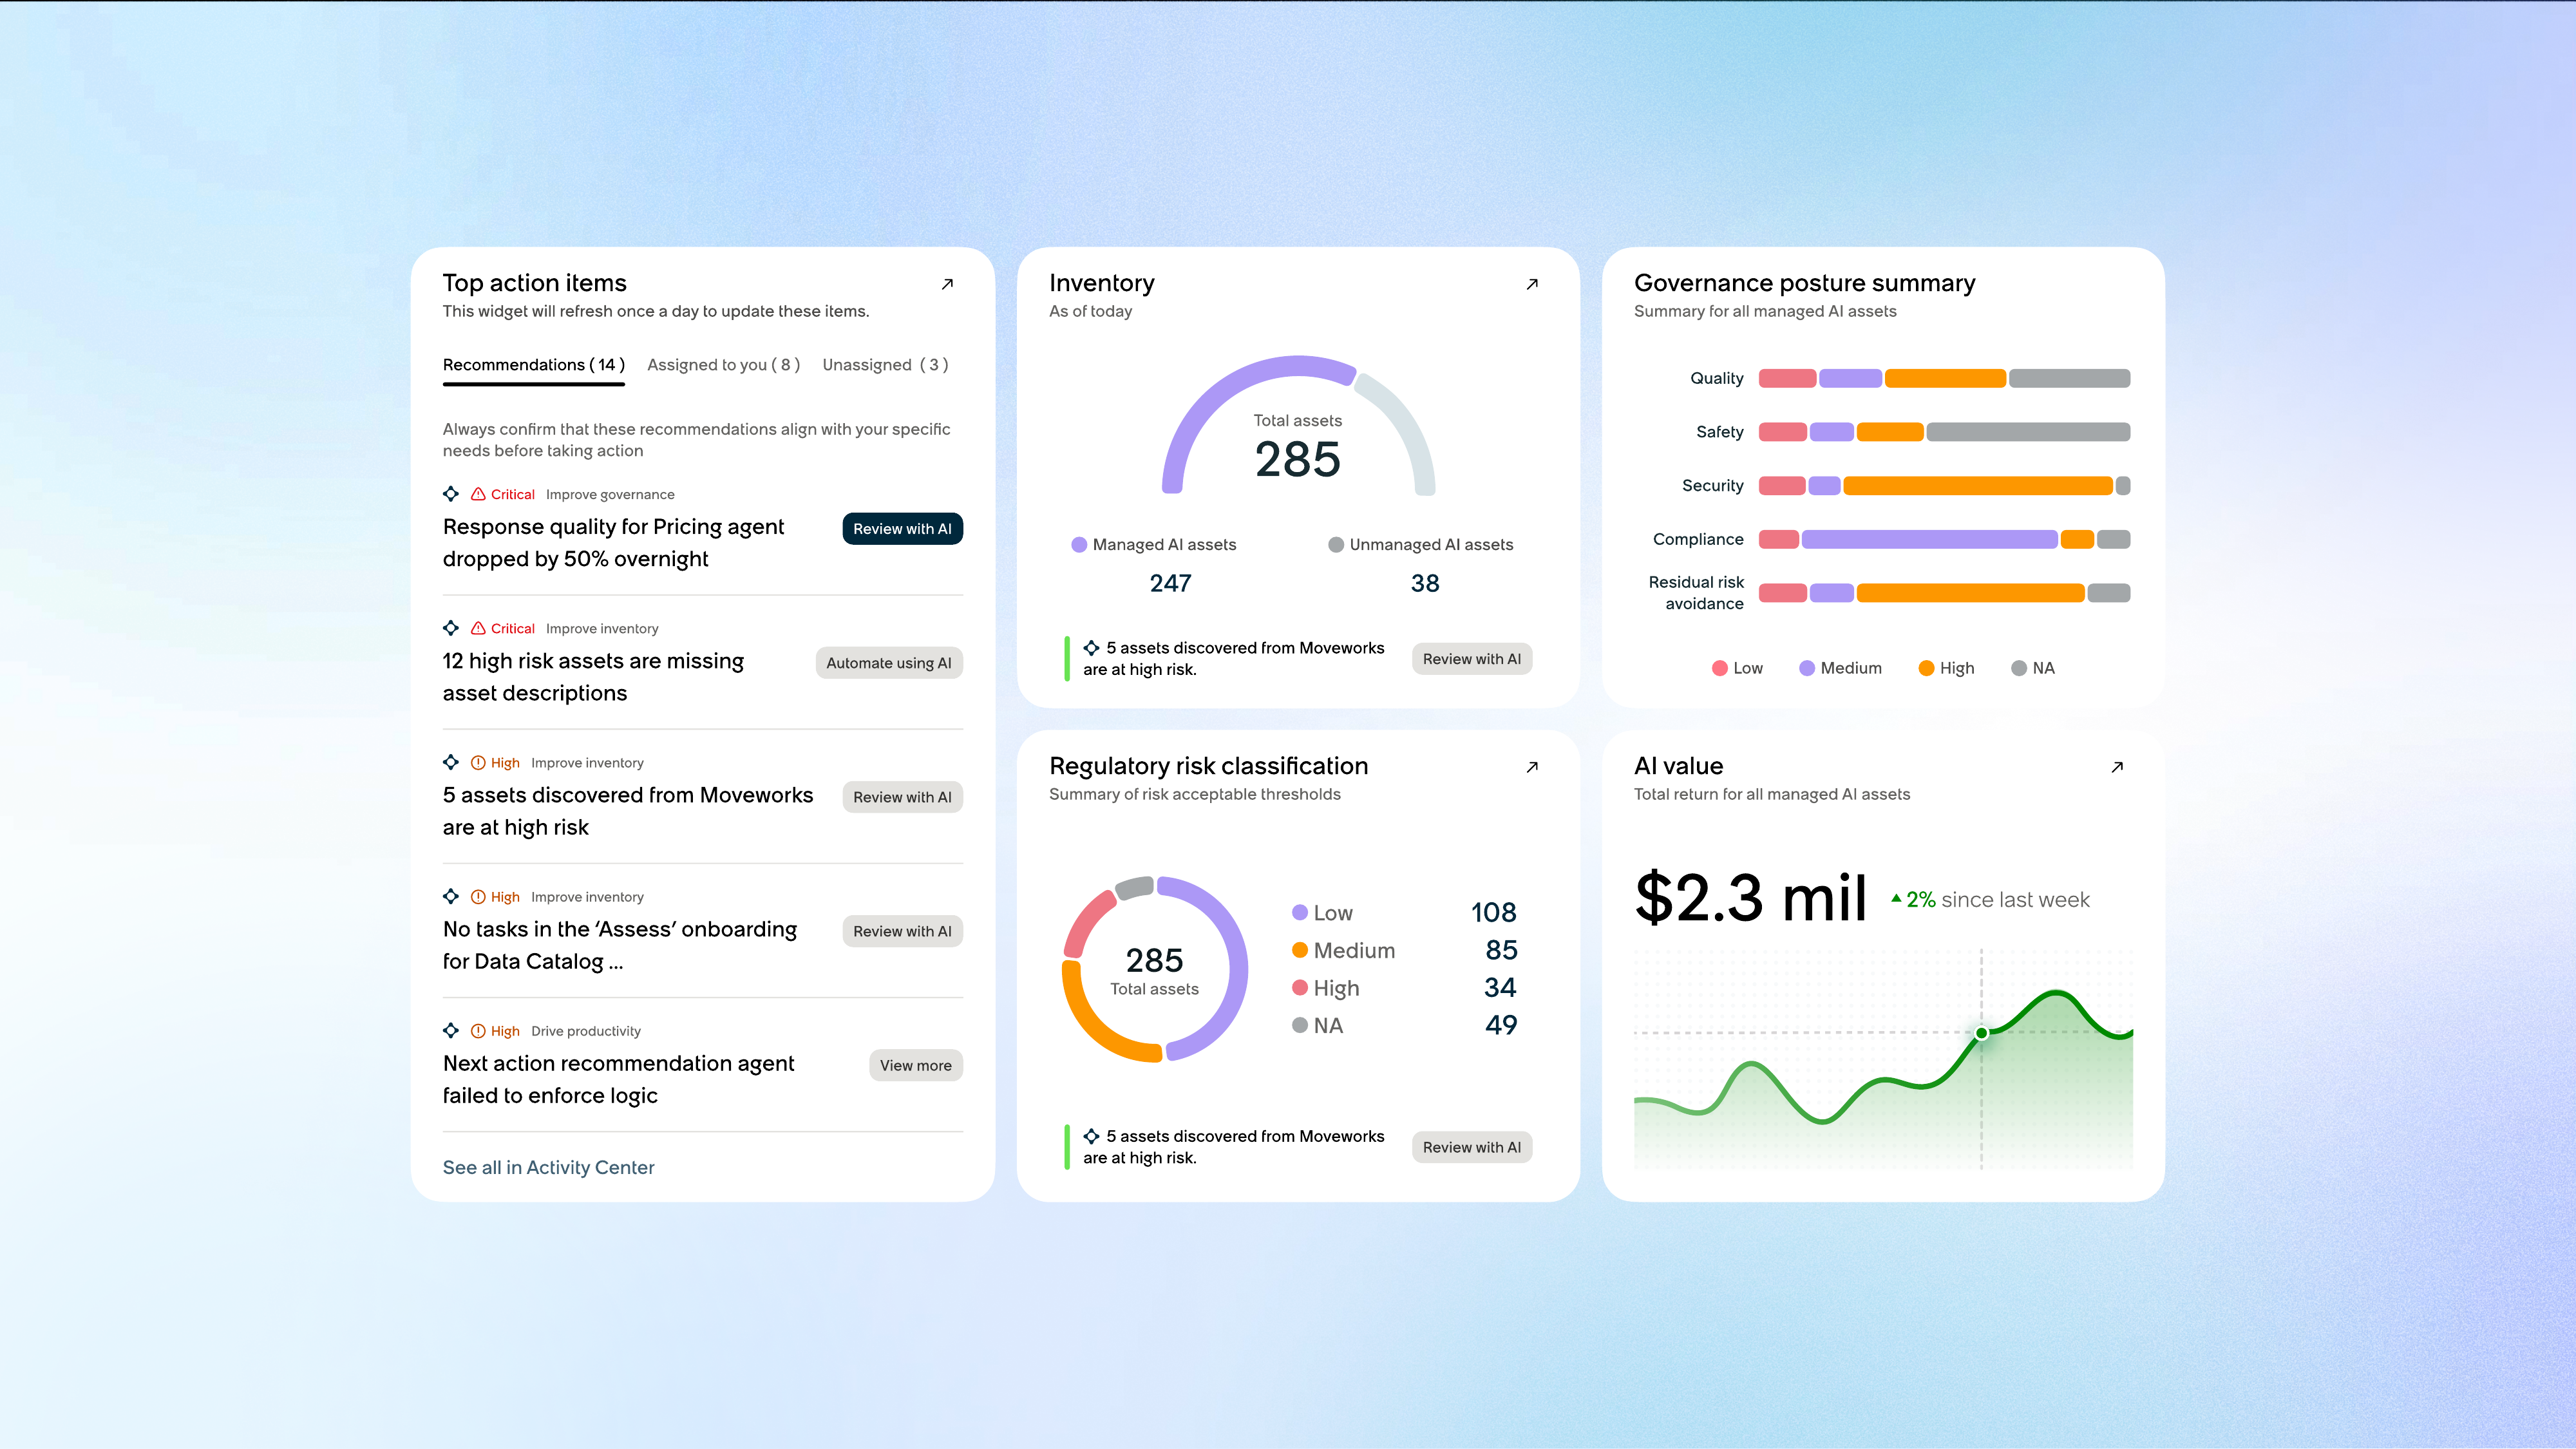The height and width of the screenshot is (1449, 2576).
Task: Click Automate using AI button
Action: coord(889,663)
